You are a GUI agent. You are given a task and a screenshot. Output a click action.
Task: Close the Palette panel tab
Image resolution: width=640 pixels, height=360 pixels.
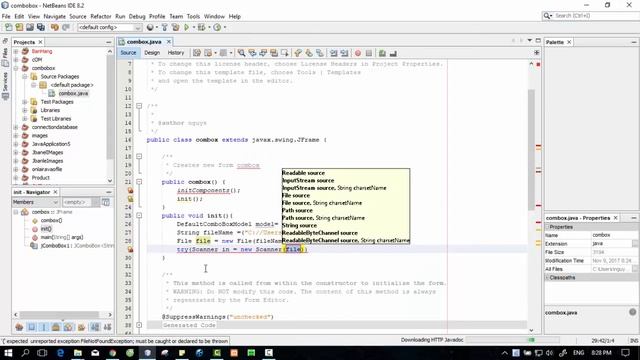tap(569, 42)
